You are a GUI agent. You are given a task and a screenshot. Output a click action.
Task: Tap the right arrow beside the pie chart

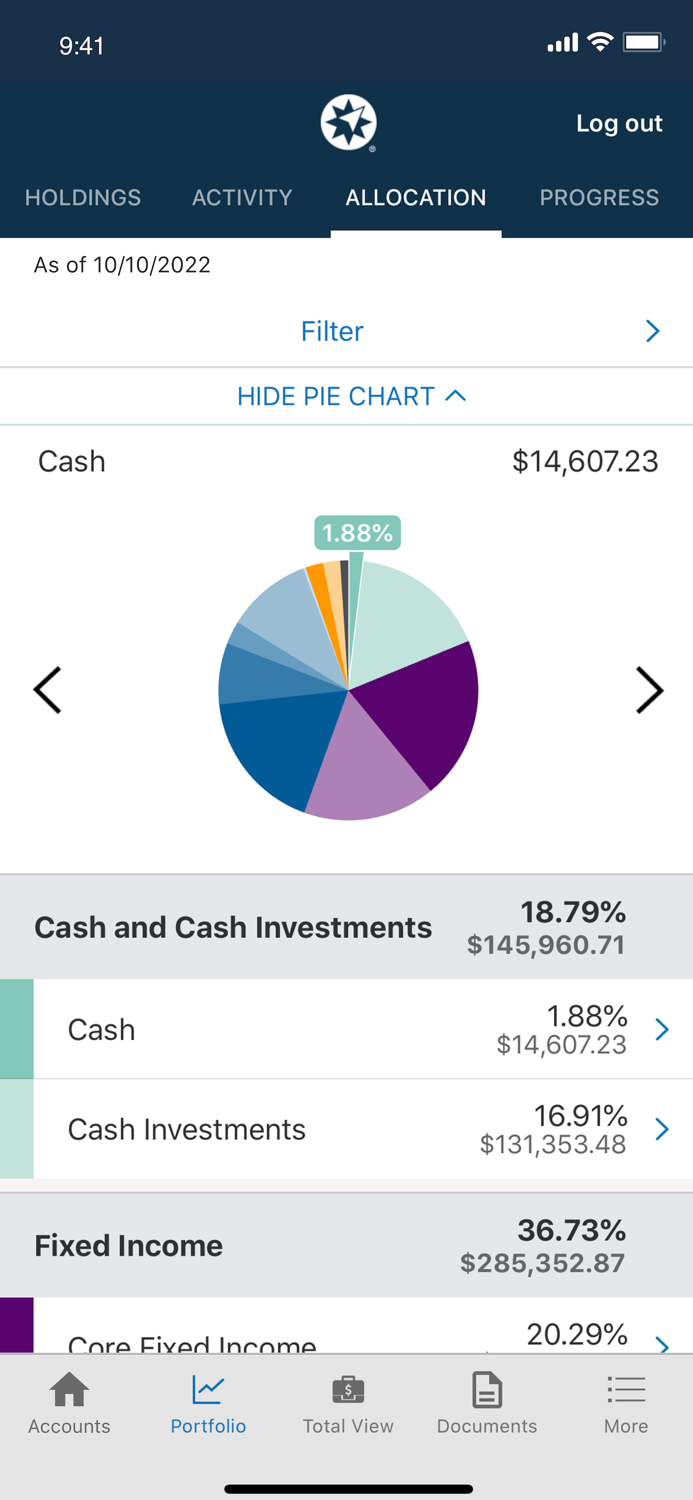(650, 690)
